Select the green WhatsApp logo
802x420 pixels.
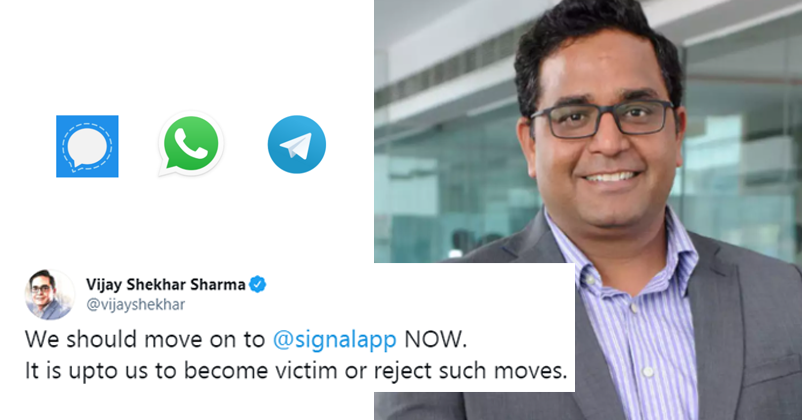191,144
